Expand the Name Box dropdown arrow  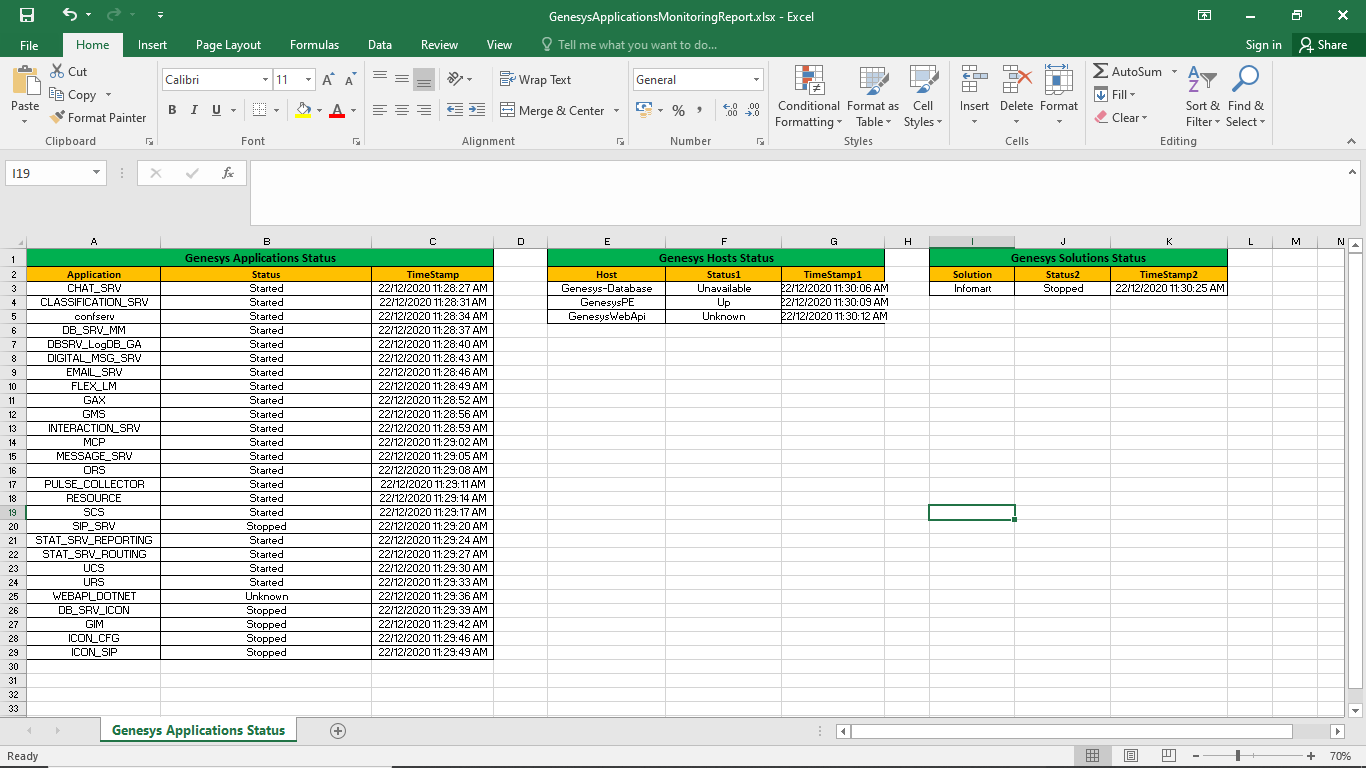pos(96,173)
